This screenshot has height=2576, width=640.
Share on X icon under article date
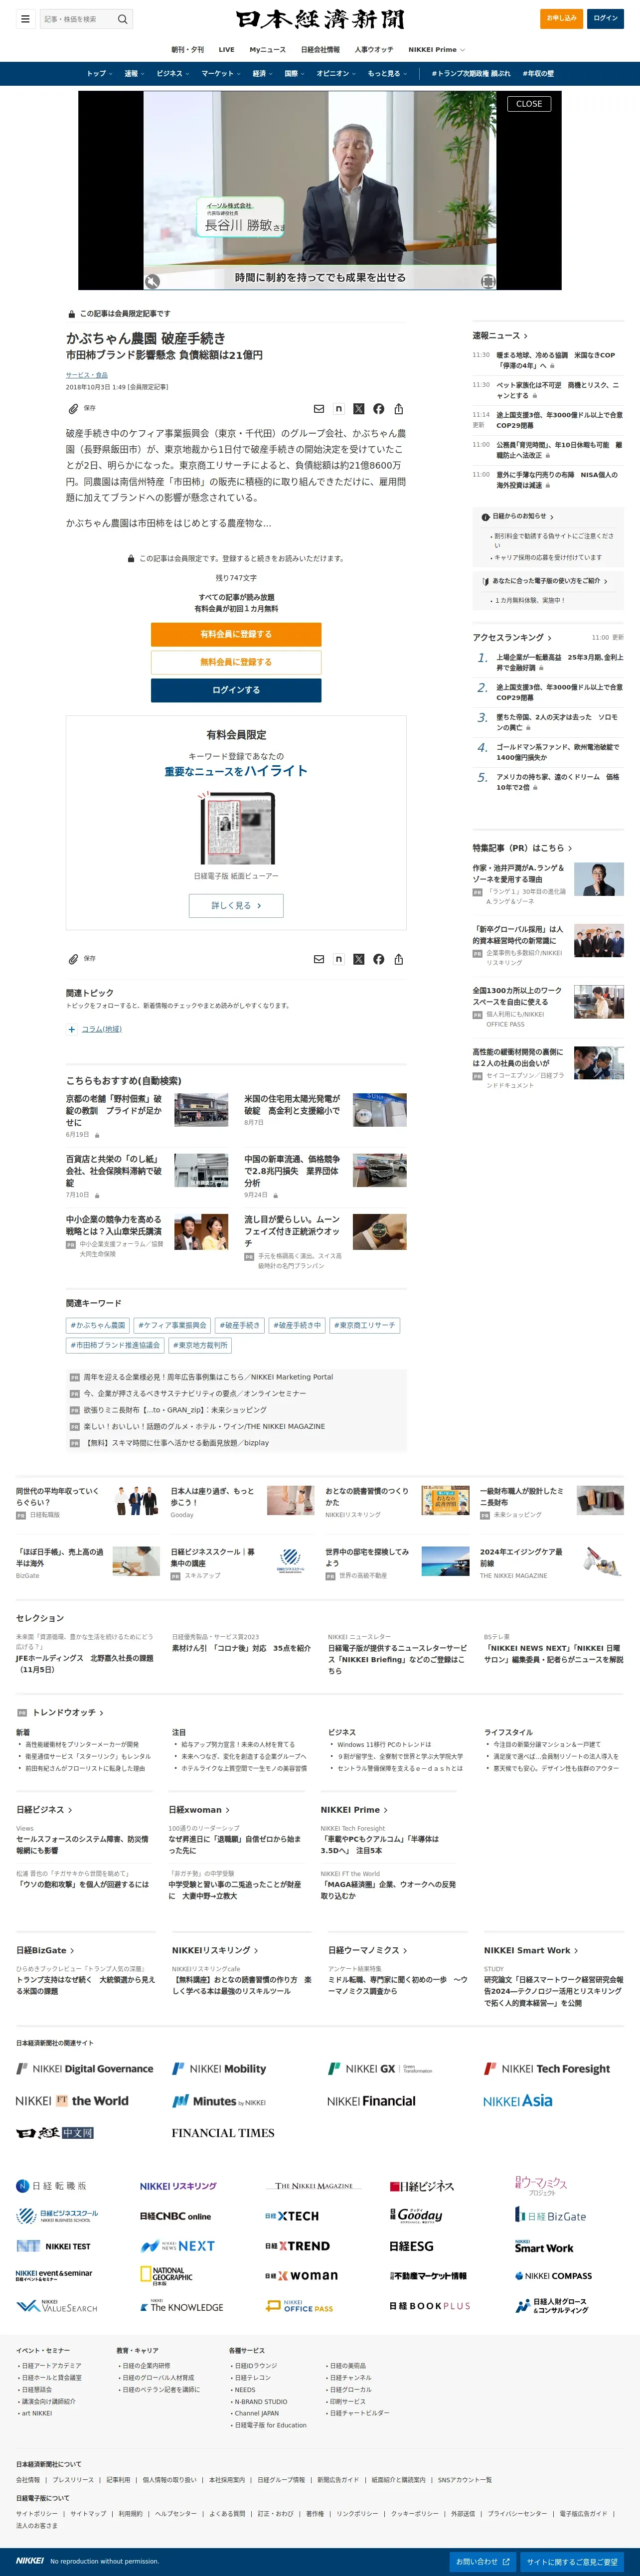tap(359, 408)
